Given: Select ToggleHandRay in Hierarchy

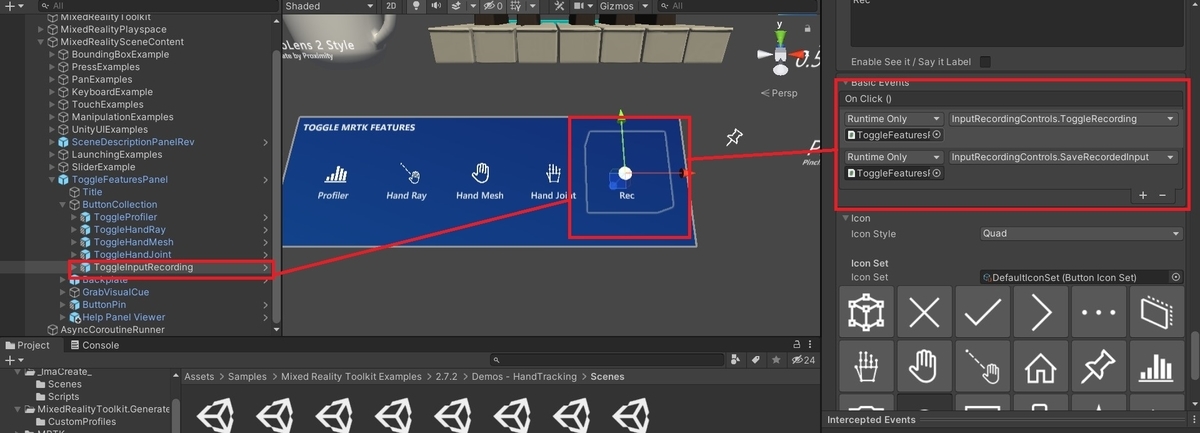Looking at the screenshot, I should (130, 230).
